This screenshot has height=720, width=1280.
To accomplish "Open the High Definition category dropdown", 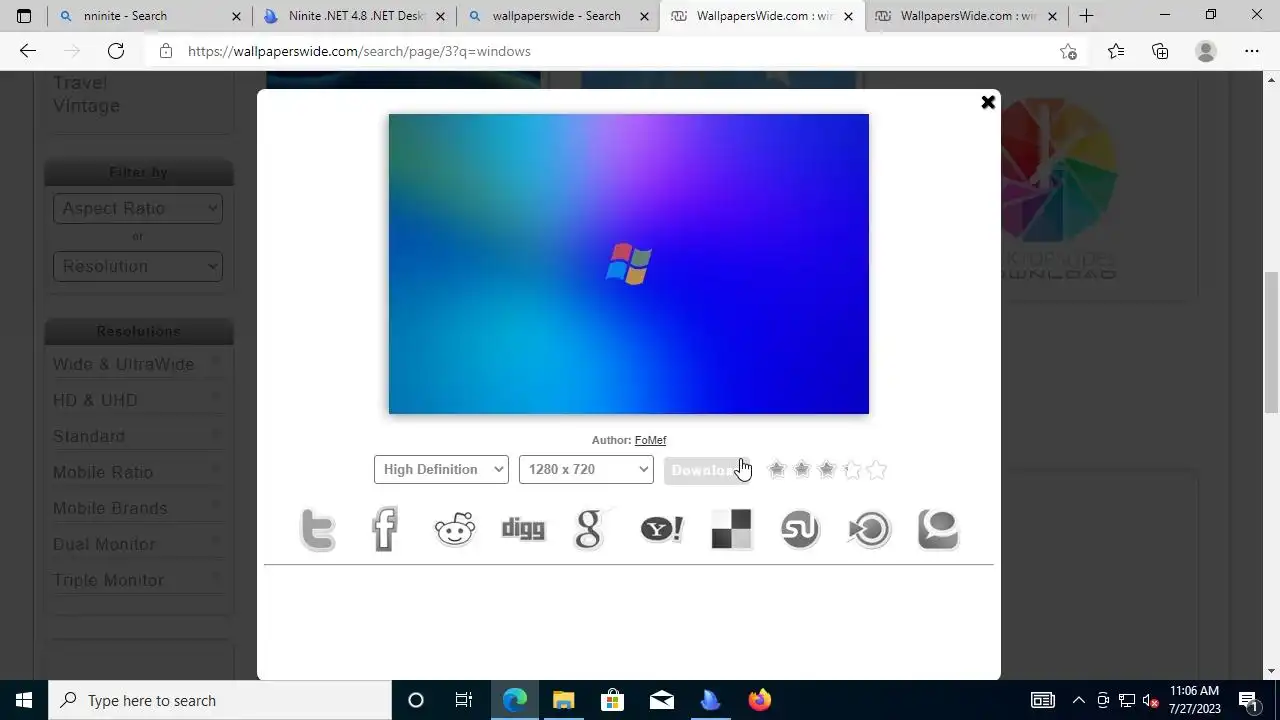I will pos(441,469).
